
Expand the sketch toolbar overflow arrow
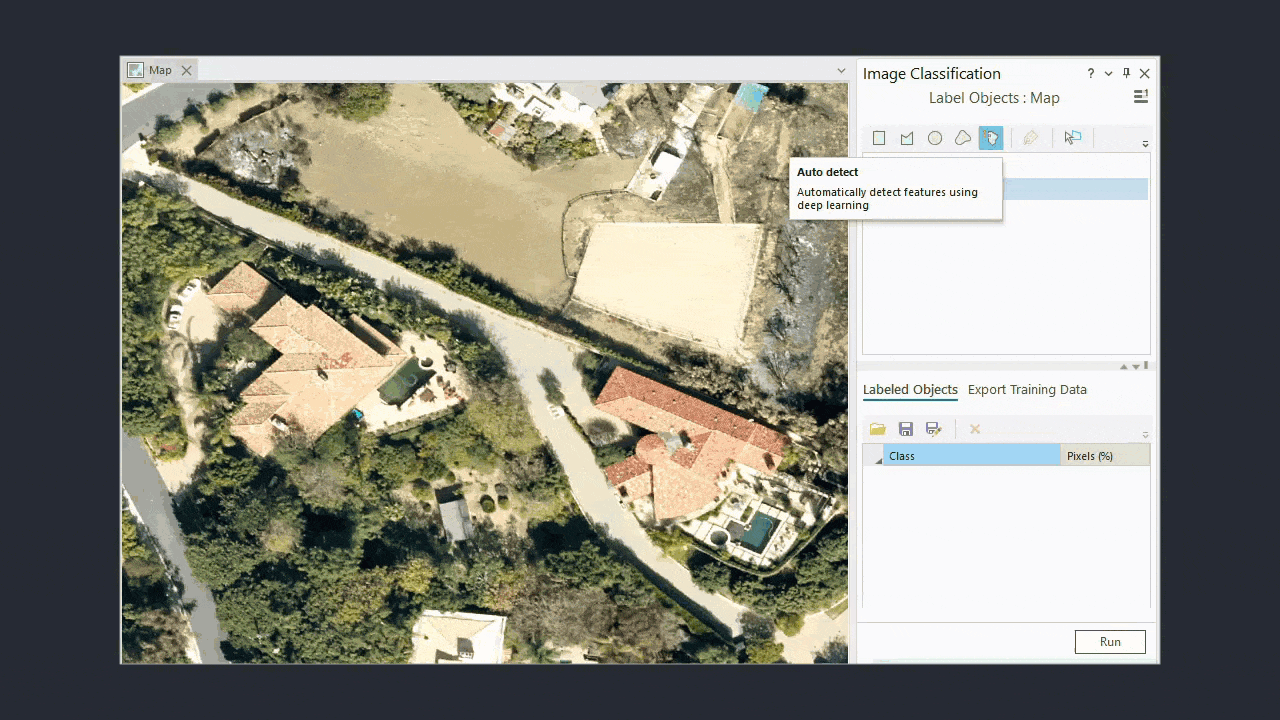click(x=1145, y=142)
